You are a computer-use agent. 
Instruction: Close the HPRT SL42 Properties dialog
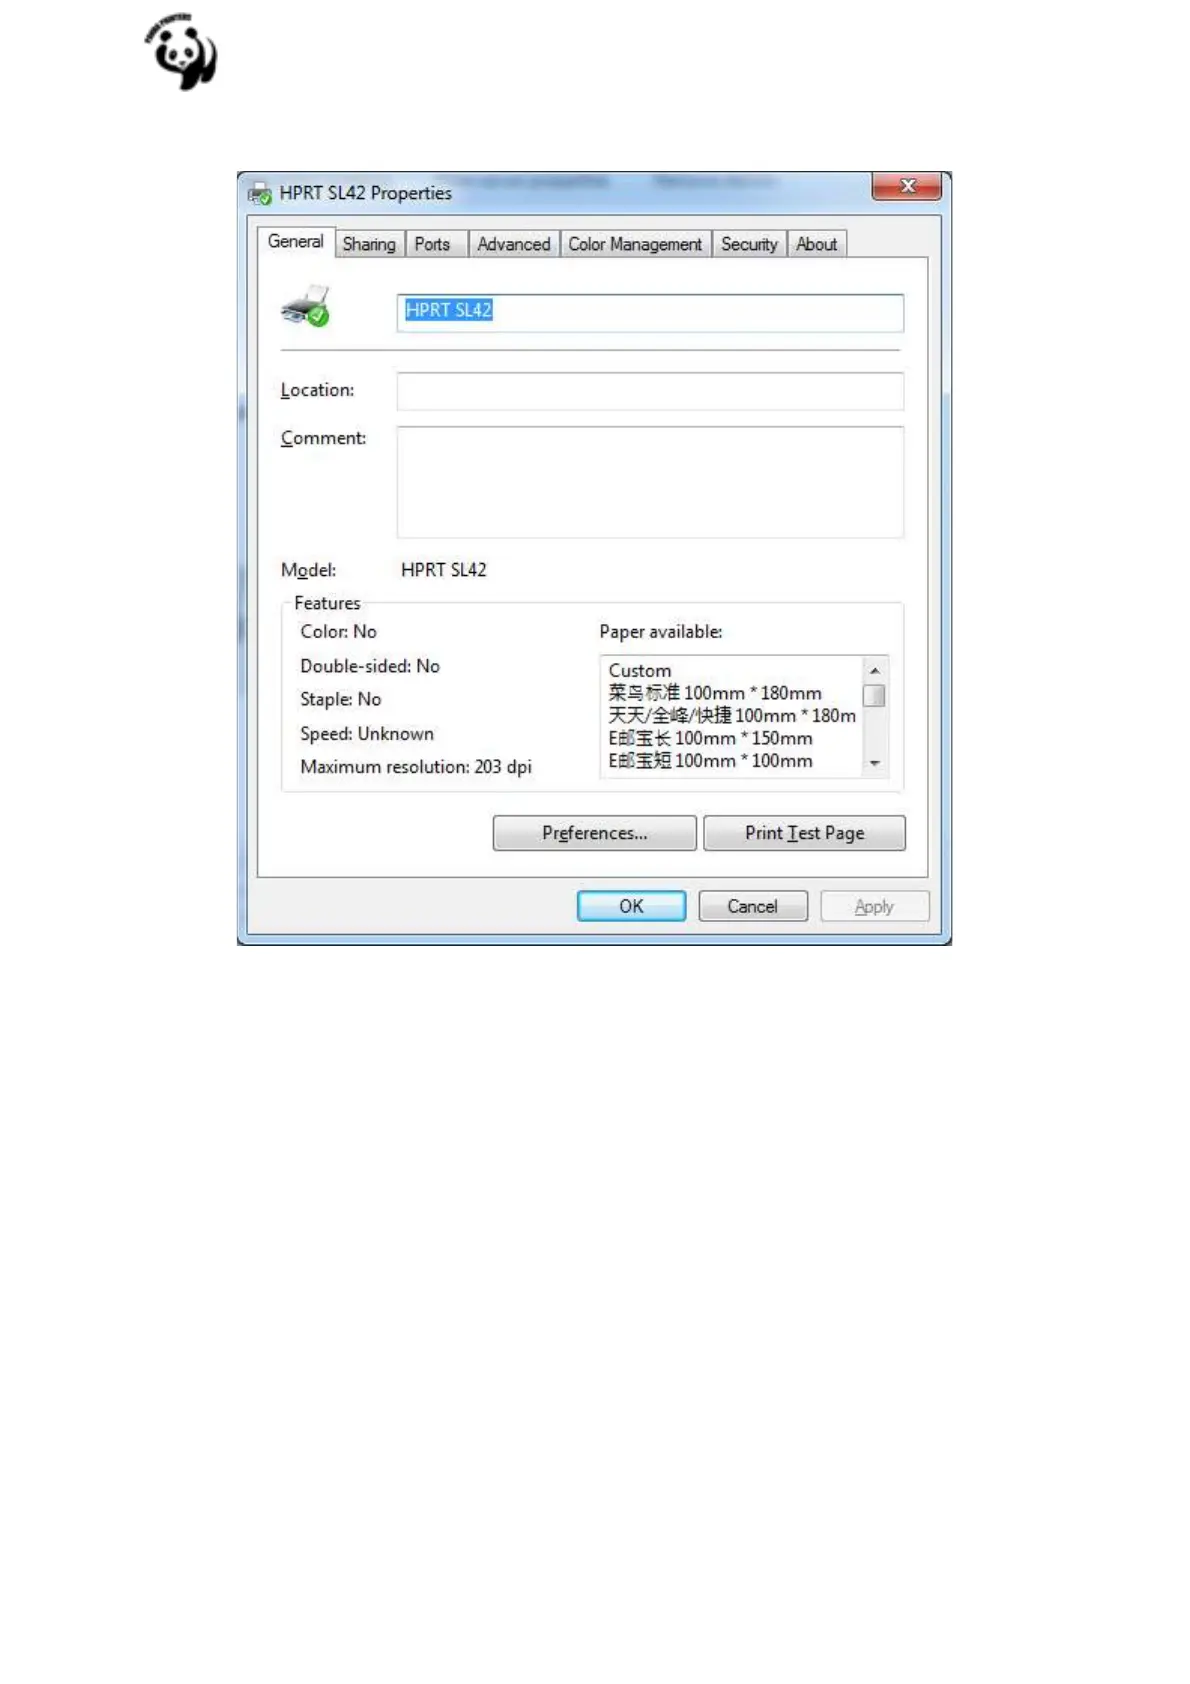(x=907, y=186)
